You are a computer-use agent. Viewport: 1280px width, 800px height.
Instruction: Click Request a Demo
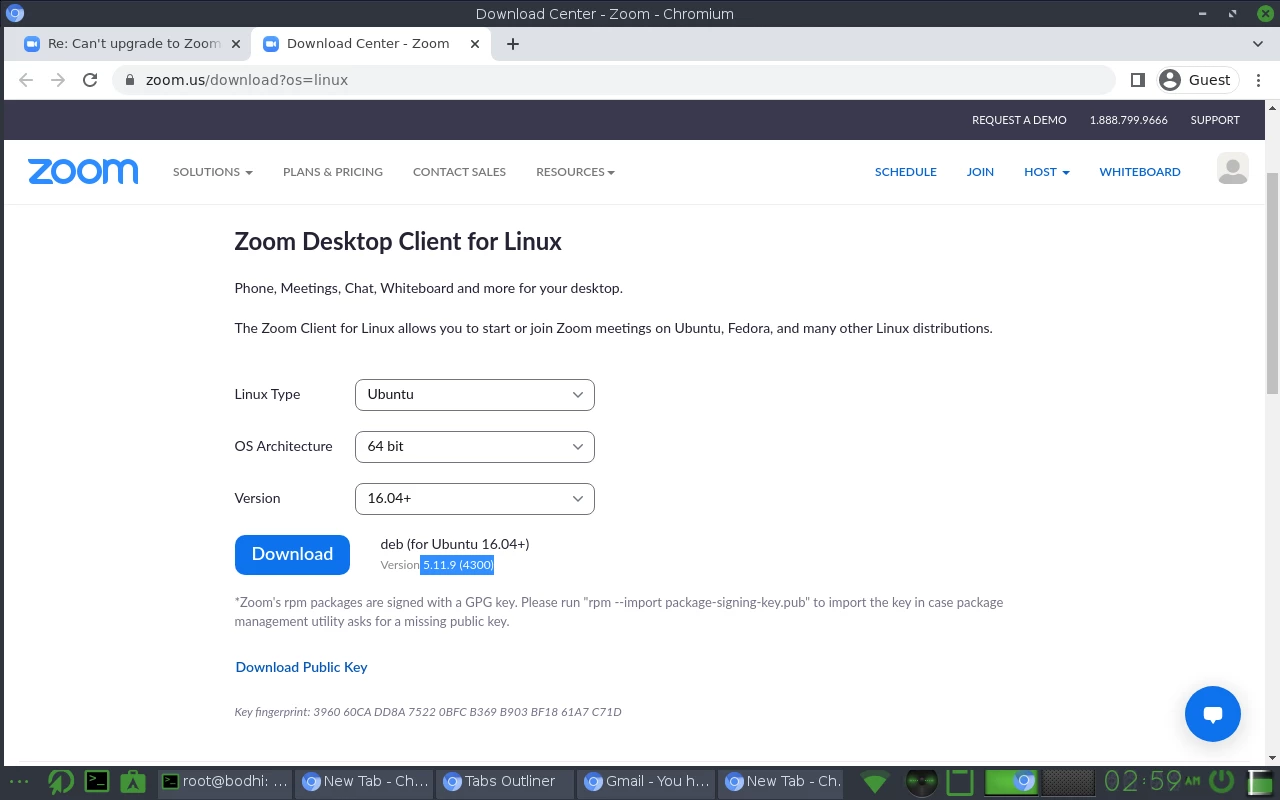pos(1019,120)
